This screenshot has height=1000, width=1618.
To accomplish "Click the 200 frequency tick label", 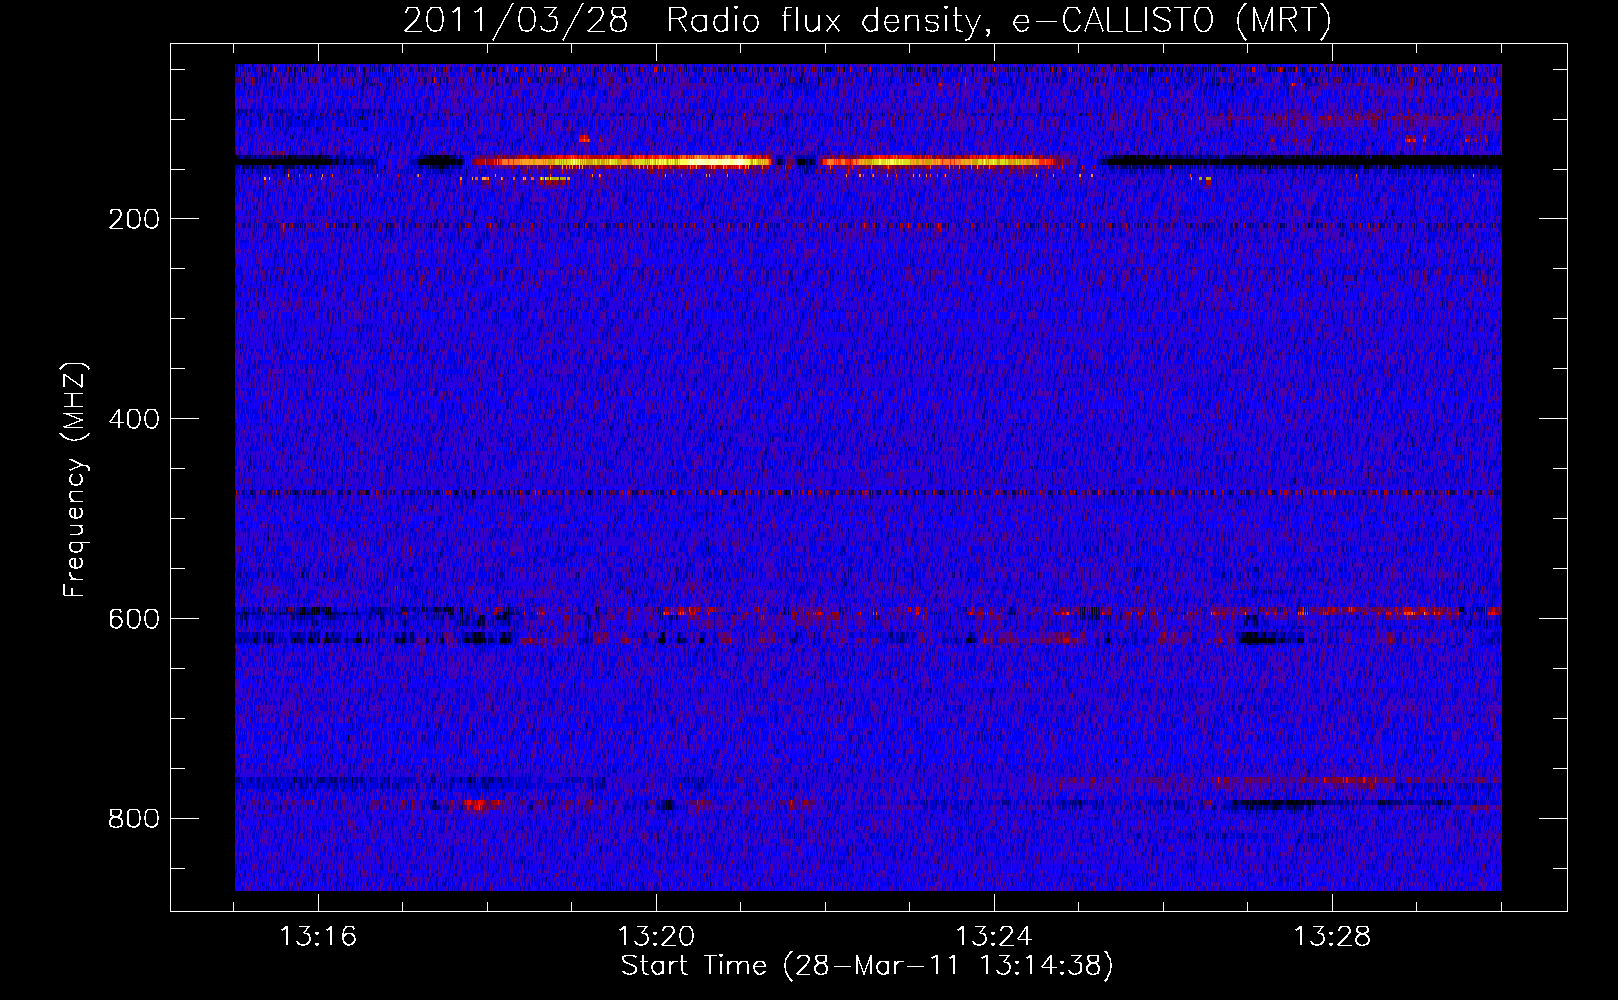I will pos(134,219).
